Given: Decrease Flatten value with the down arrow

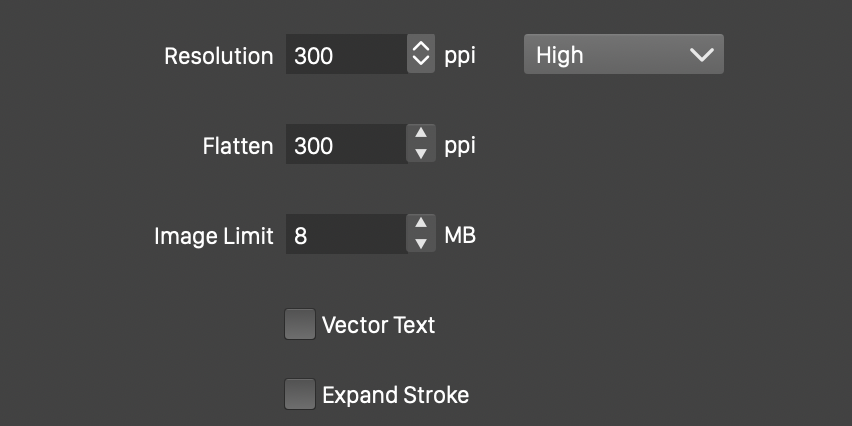Looking at the screenshot, I should [x=421, y=154].
